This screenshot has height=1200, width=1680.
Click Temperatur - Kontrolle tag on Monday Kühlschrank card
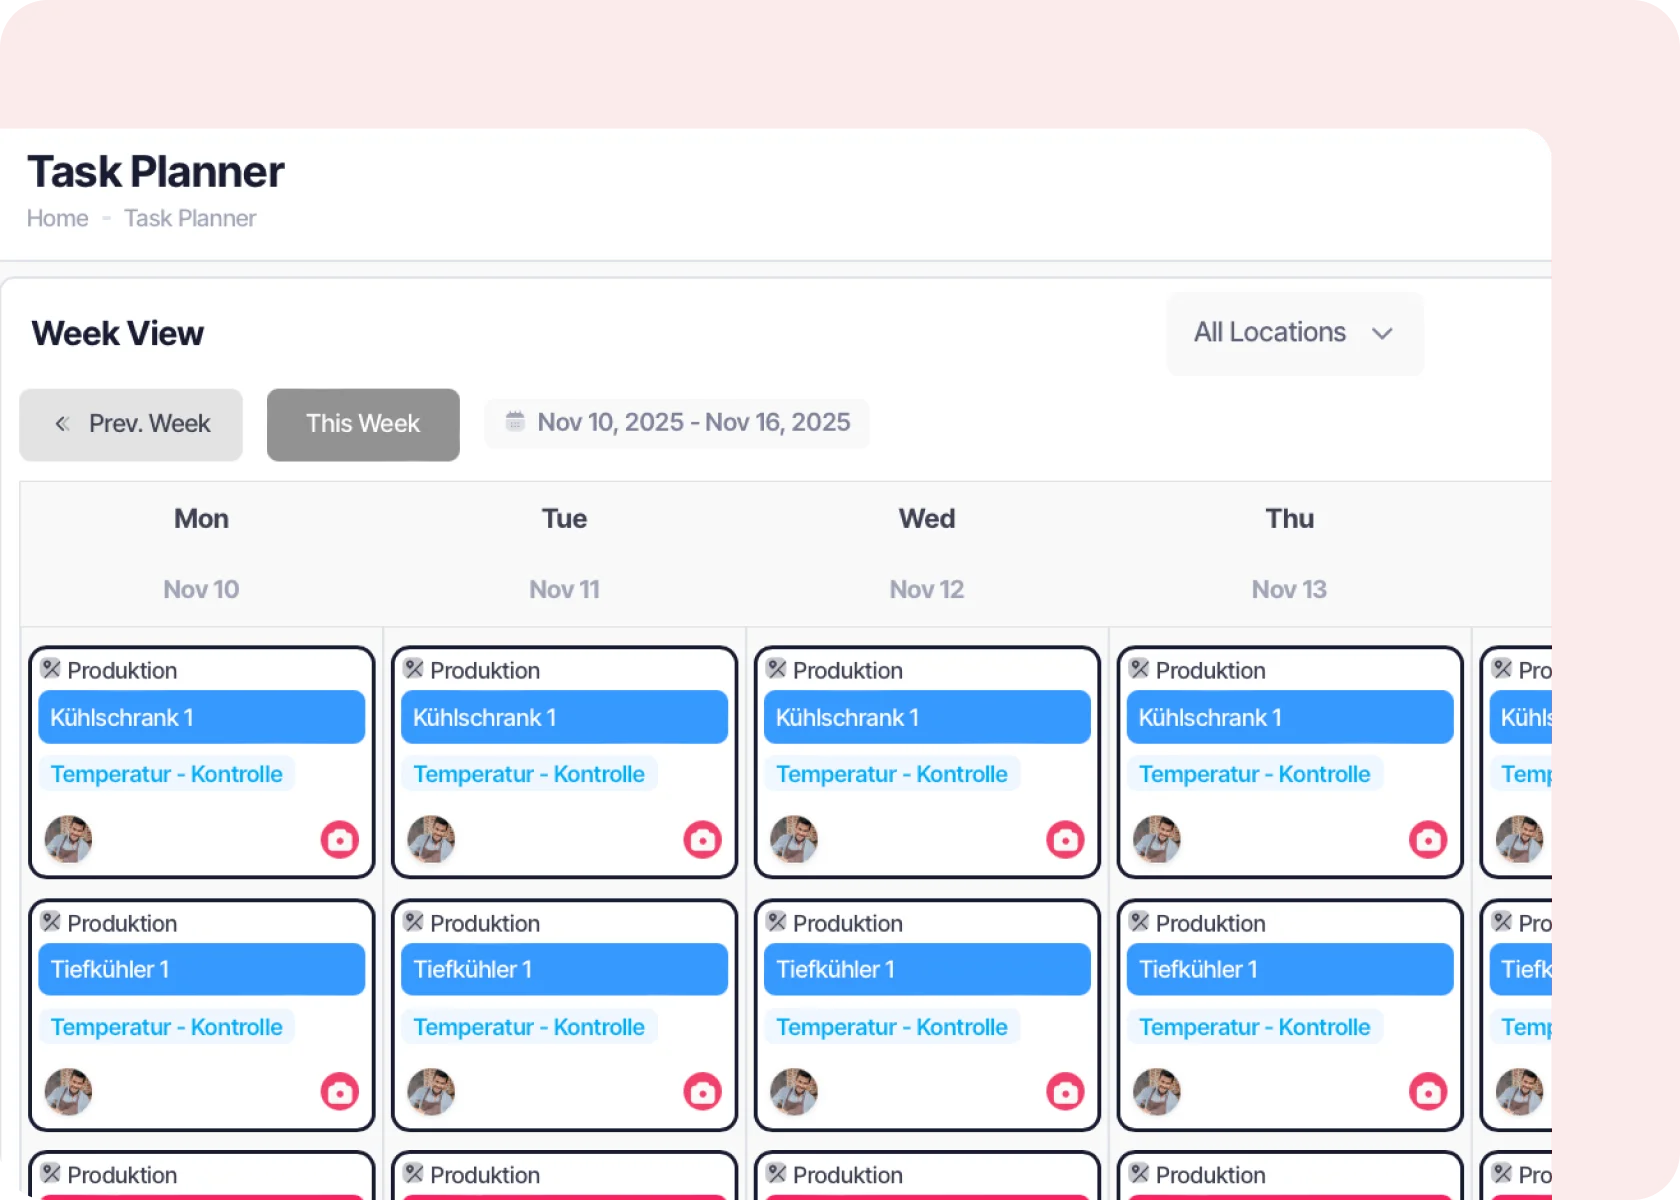point(167,774)
